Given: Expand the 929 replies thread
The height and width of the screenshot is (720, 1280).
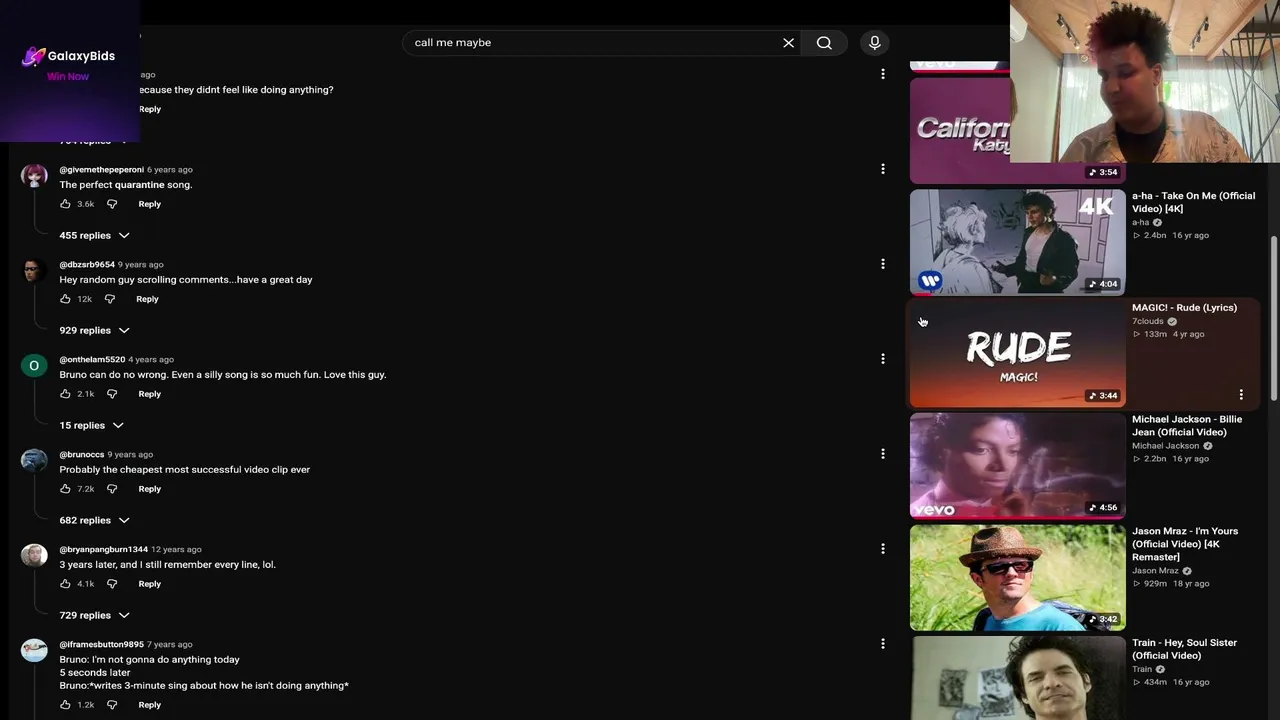Looking at the screenshot, I should tap(94, 330).
